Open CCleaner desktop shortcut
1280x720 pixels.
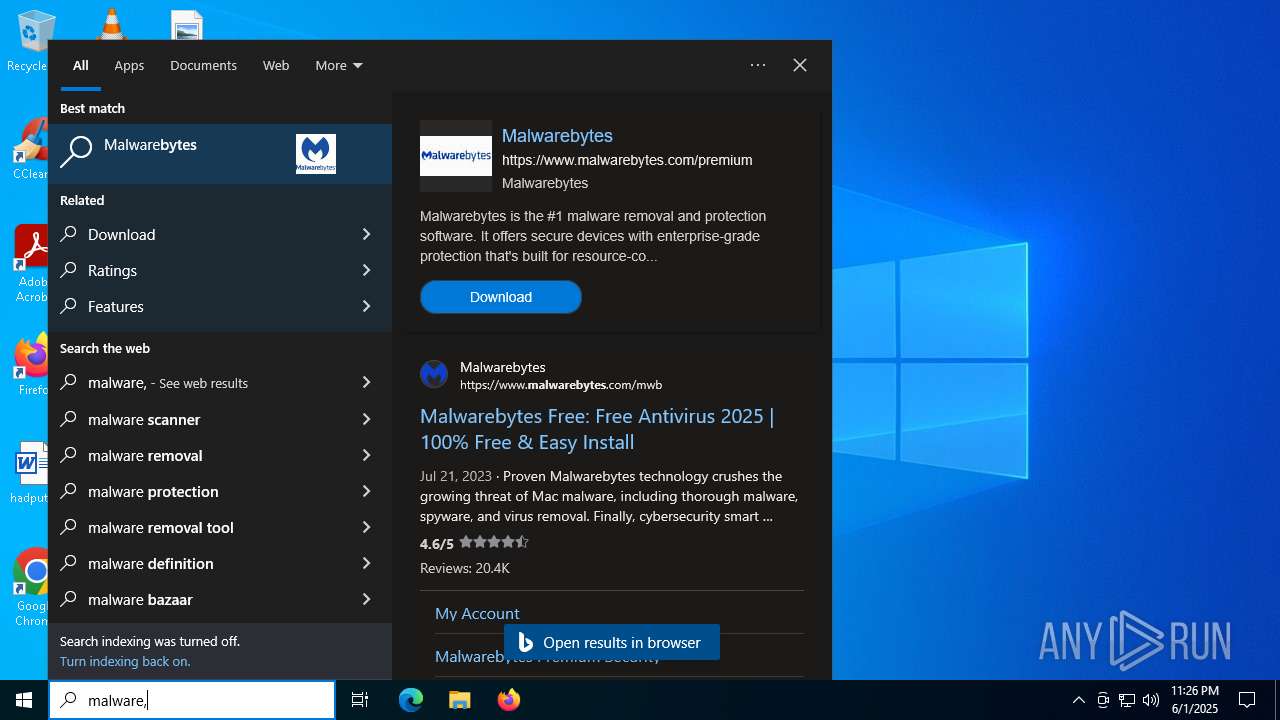(x=30, y=150)
